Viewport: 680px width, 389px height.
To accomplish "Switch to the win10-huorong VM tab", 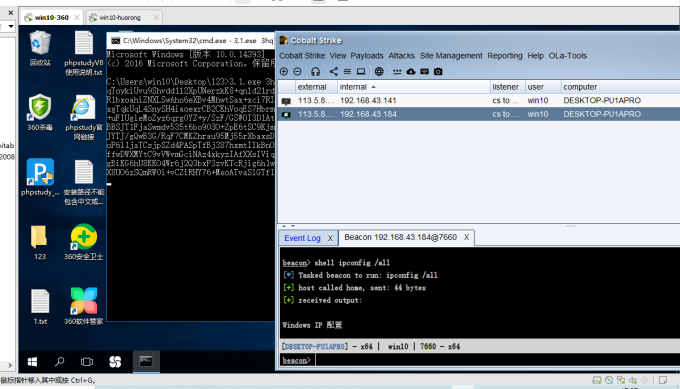I will 119,17.
